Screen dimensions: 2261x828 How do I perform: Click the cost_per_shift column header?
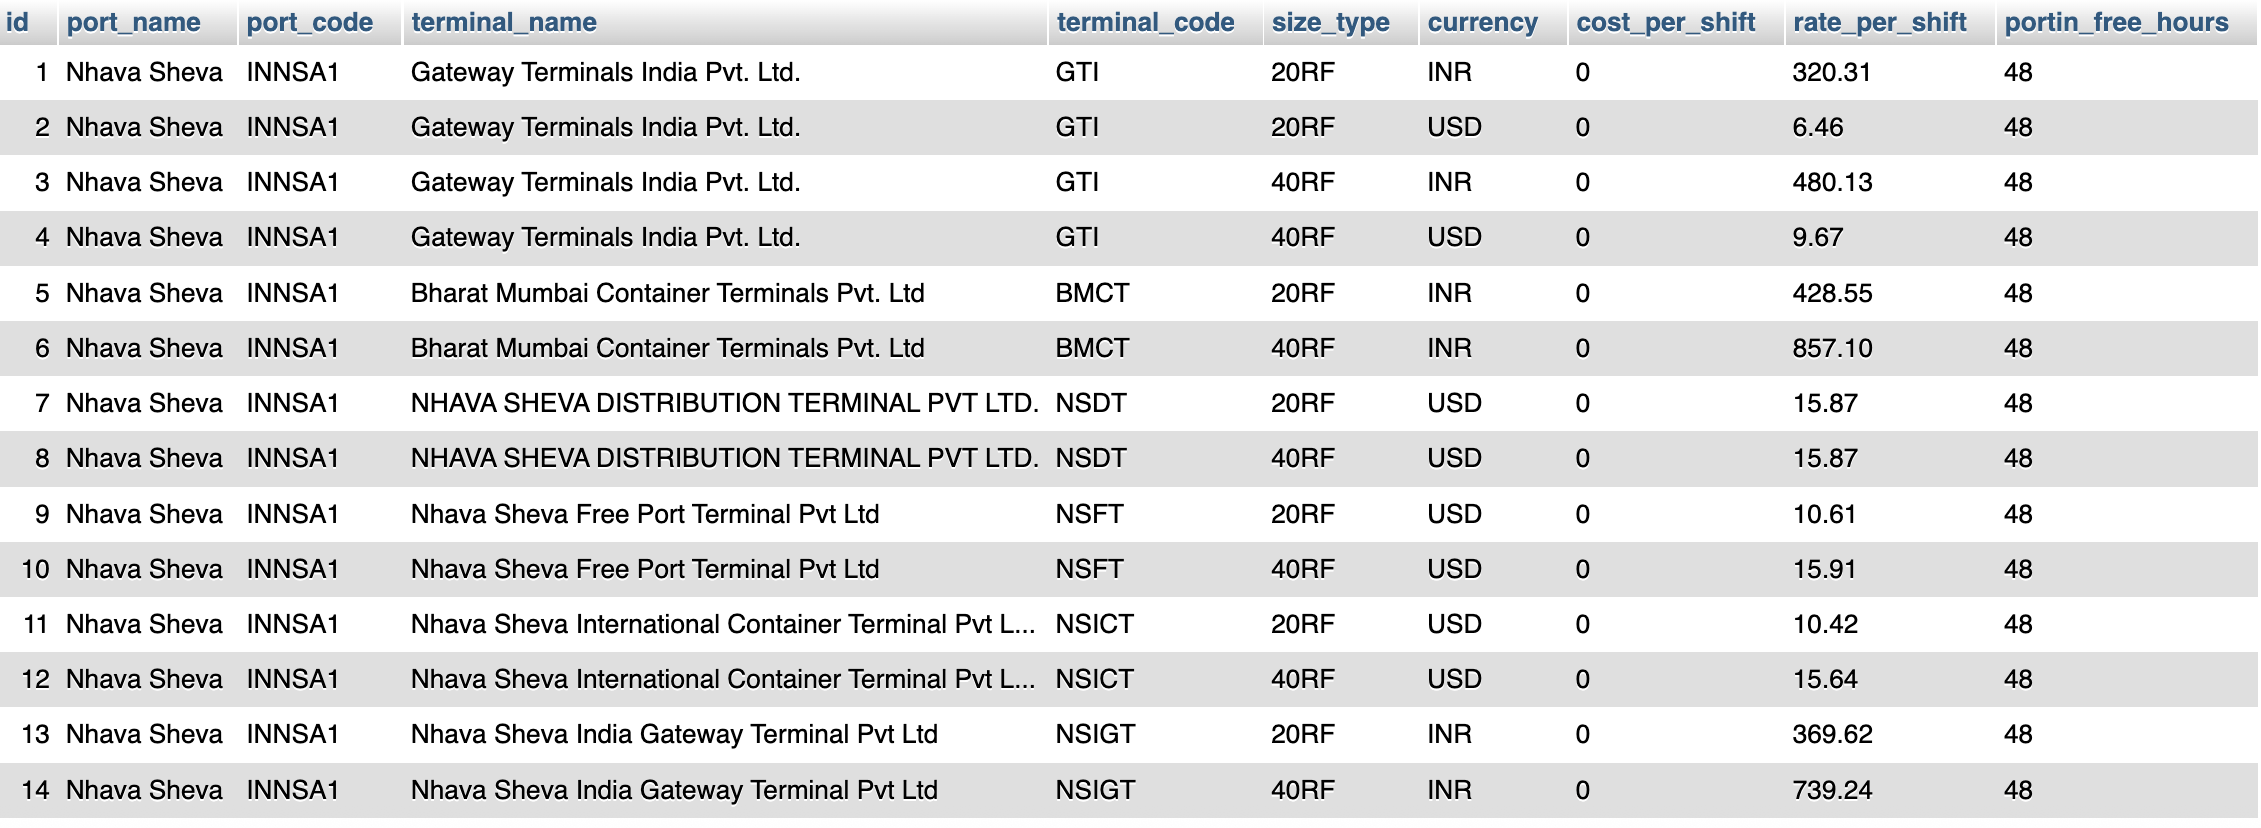point(1665,22)
